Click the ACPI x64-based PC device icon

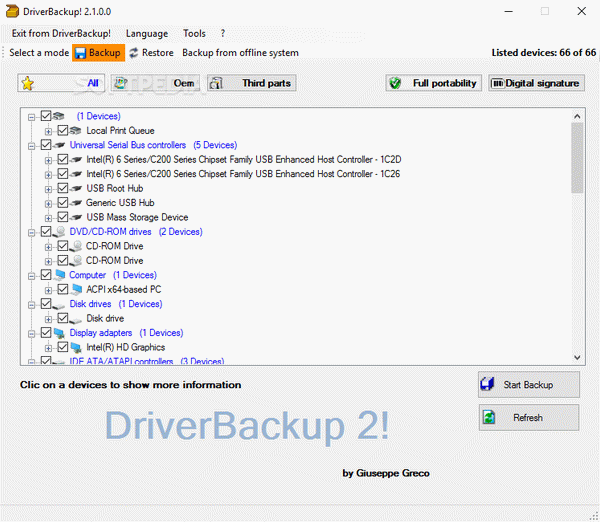[x=77, y=289]
